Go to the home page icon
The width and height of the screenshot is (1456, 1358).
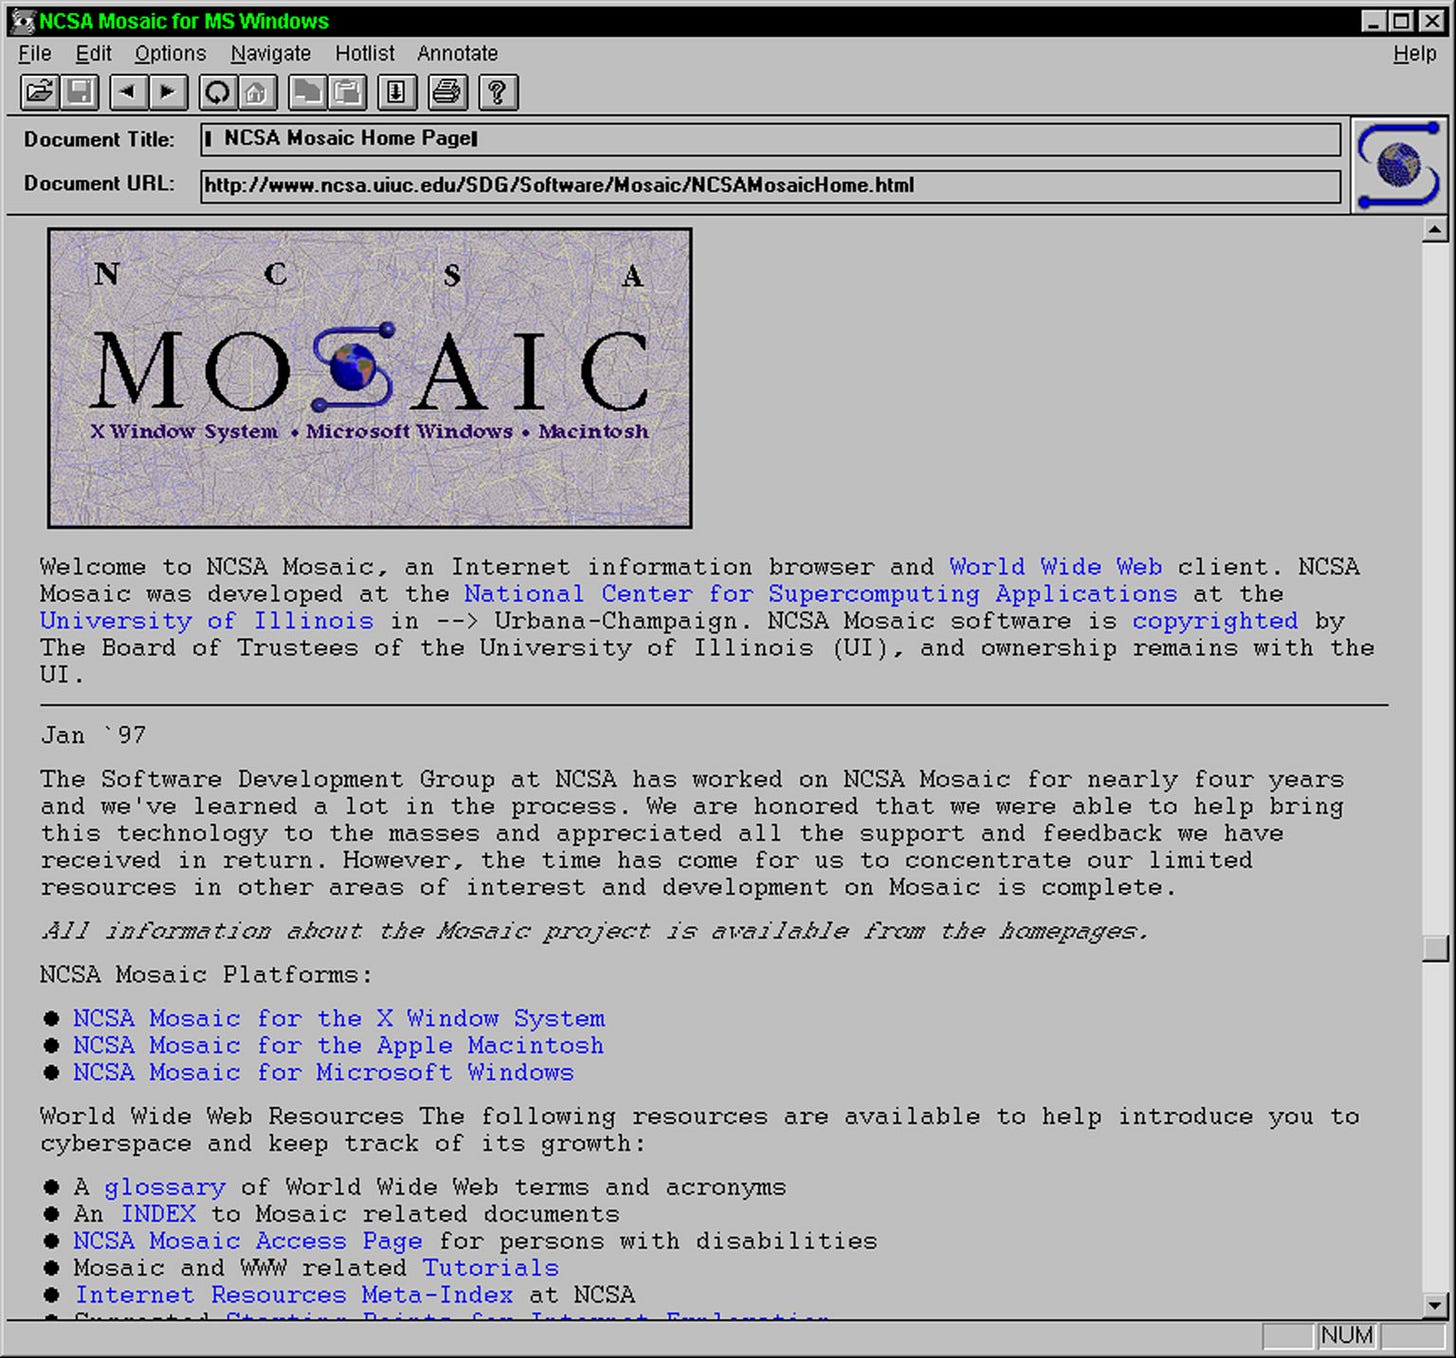coord(255,92)
